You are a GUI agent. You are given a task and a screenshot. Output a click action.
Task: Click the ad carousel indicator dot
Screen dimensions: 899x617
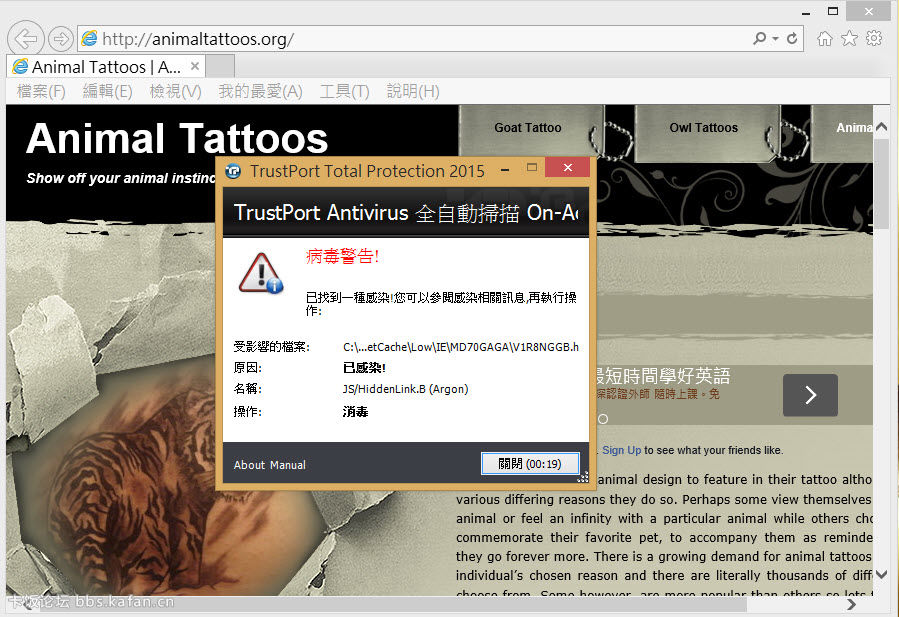tap(603, 419)
